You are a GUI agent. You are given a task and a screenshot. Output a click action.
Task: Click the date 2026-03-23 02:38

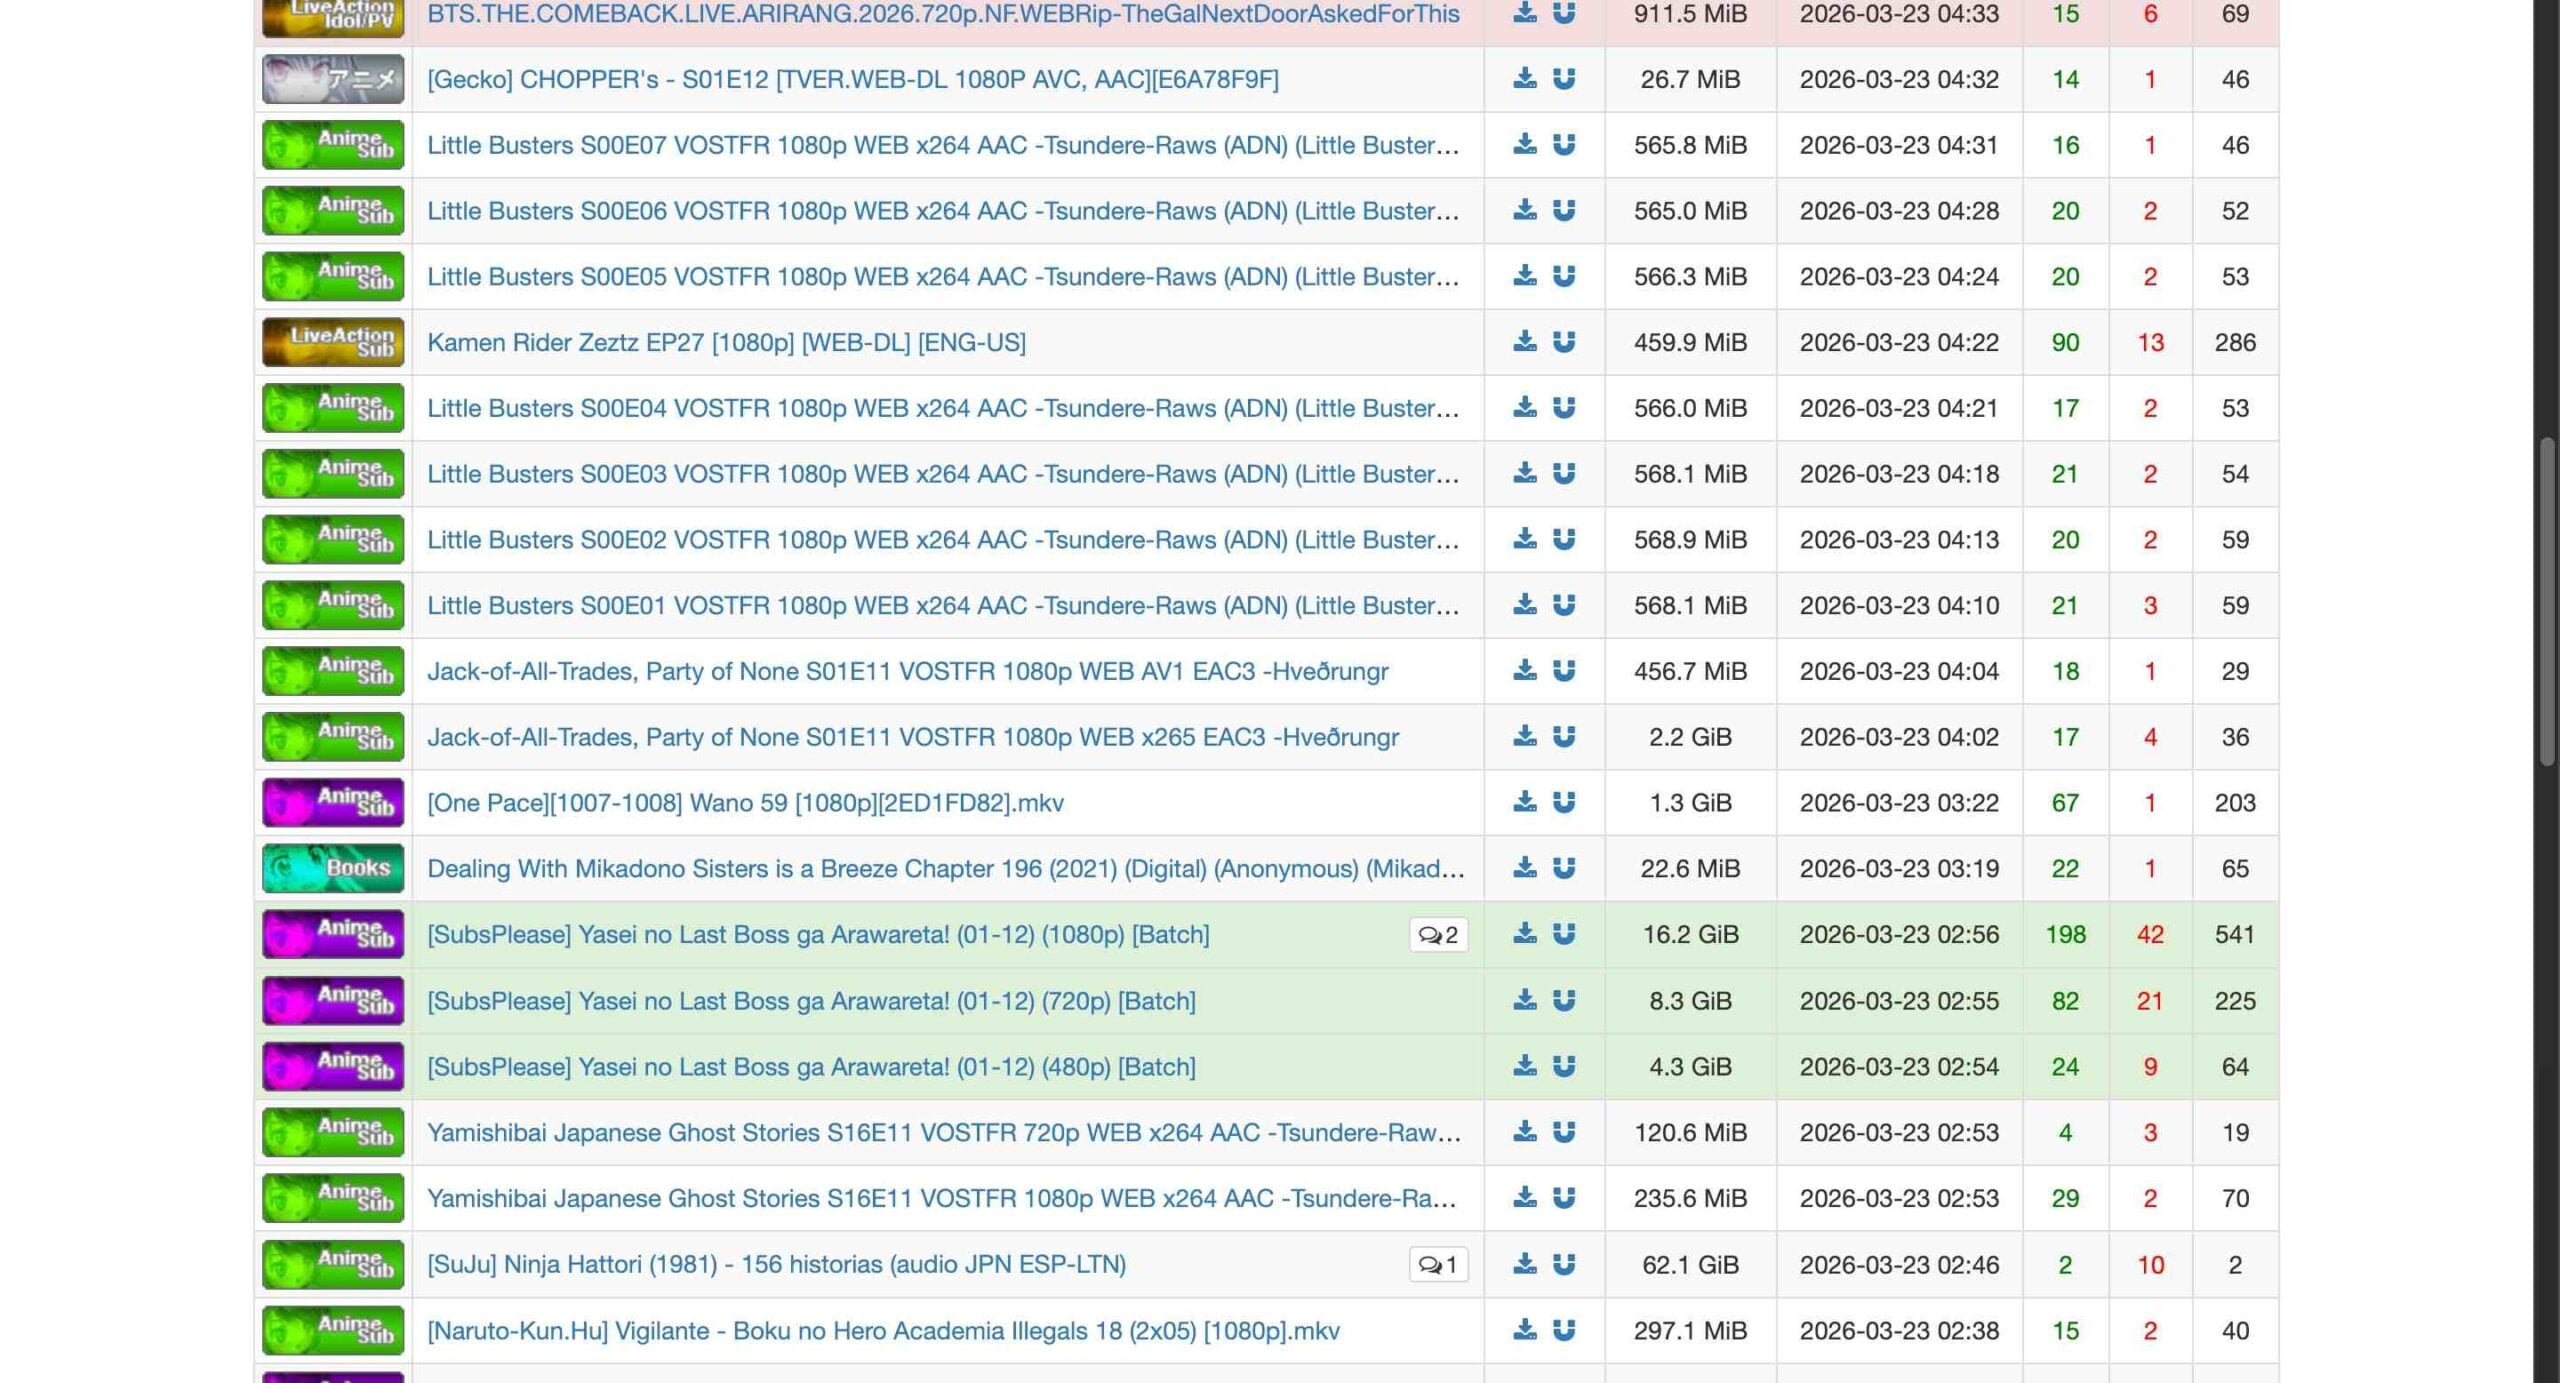click(x=1899, y=1331)
